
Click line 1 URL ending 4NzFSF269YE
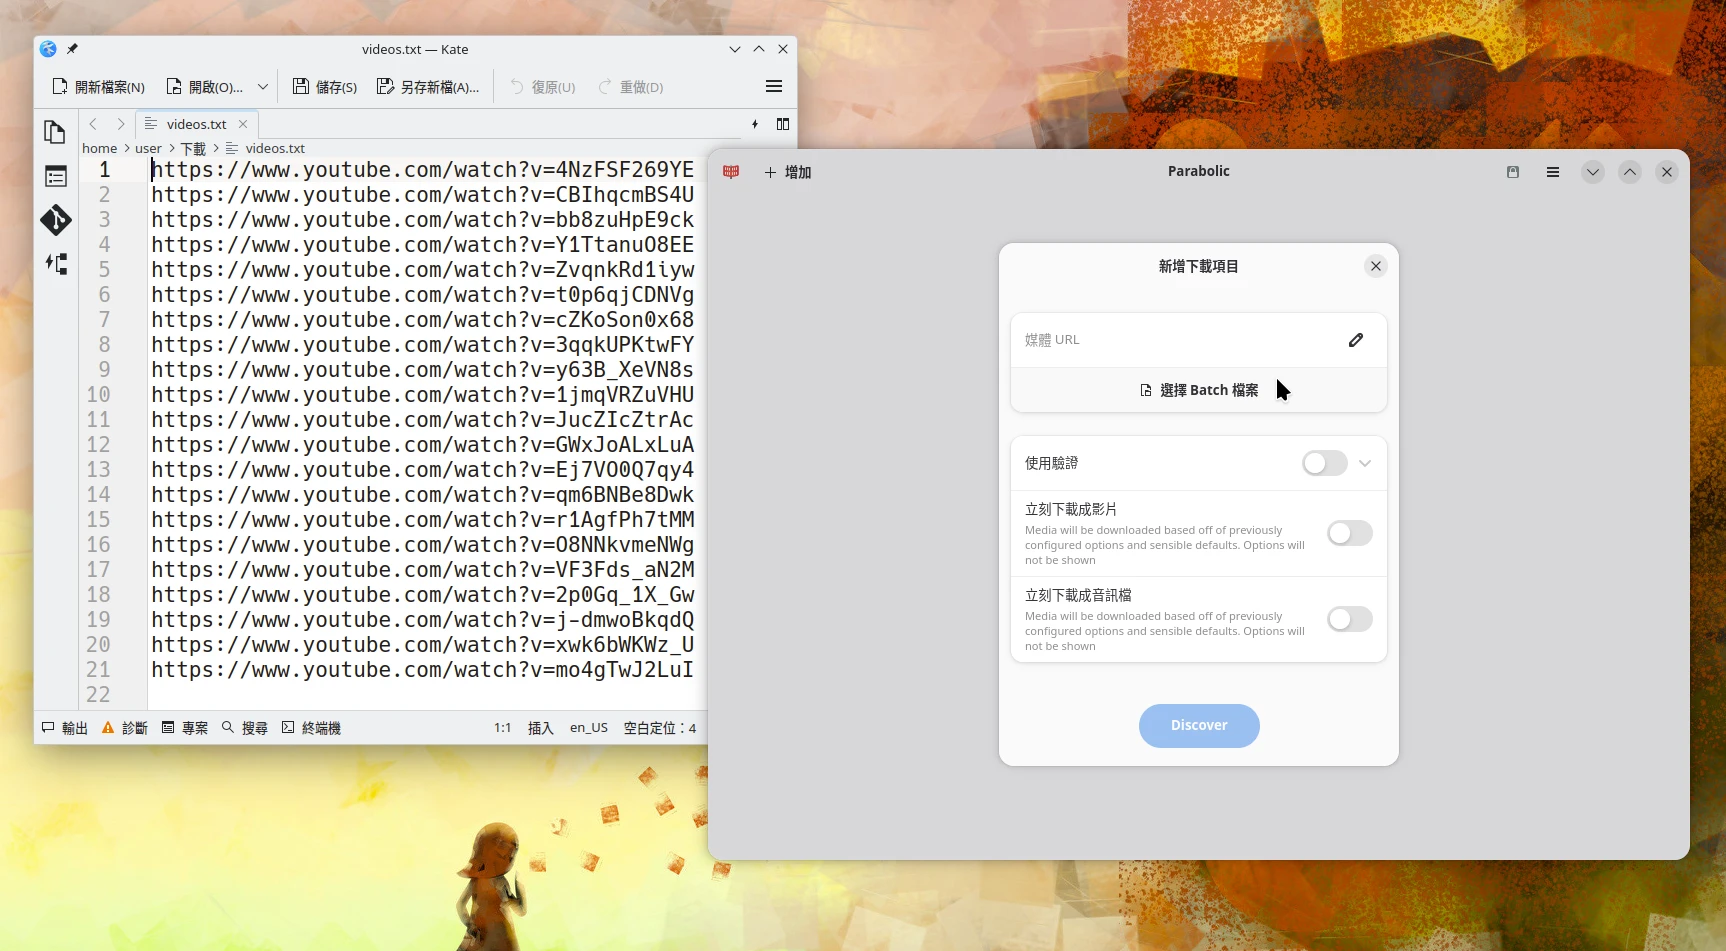tap(423, 170)
